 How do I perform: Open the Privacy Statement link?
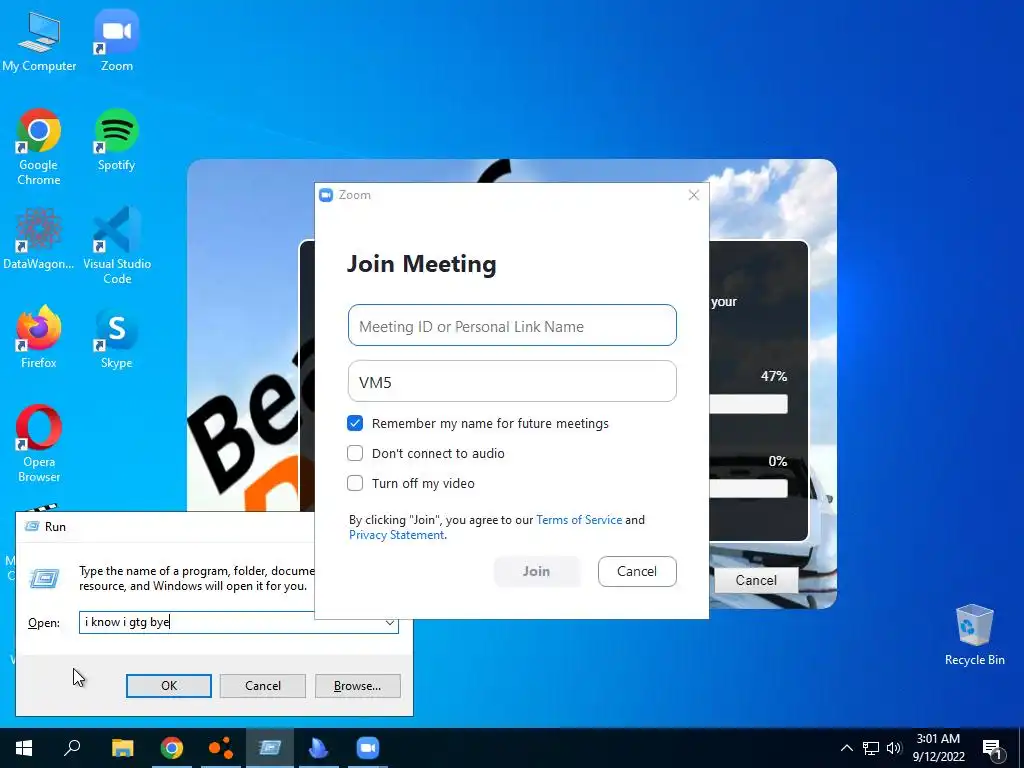tap(396, 535)
